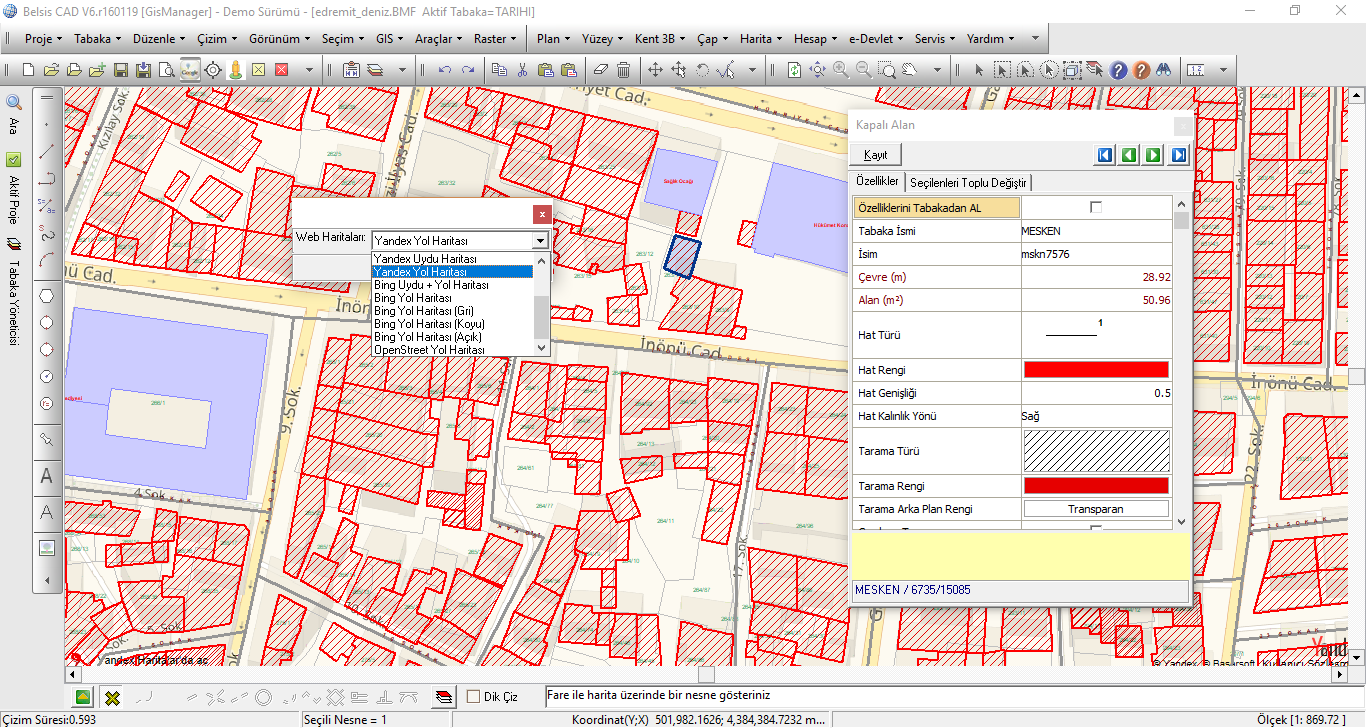
Task: Click the Undo arrow icon
Action: pyautogui.click(x=444, y=70)
